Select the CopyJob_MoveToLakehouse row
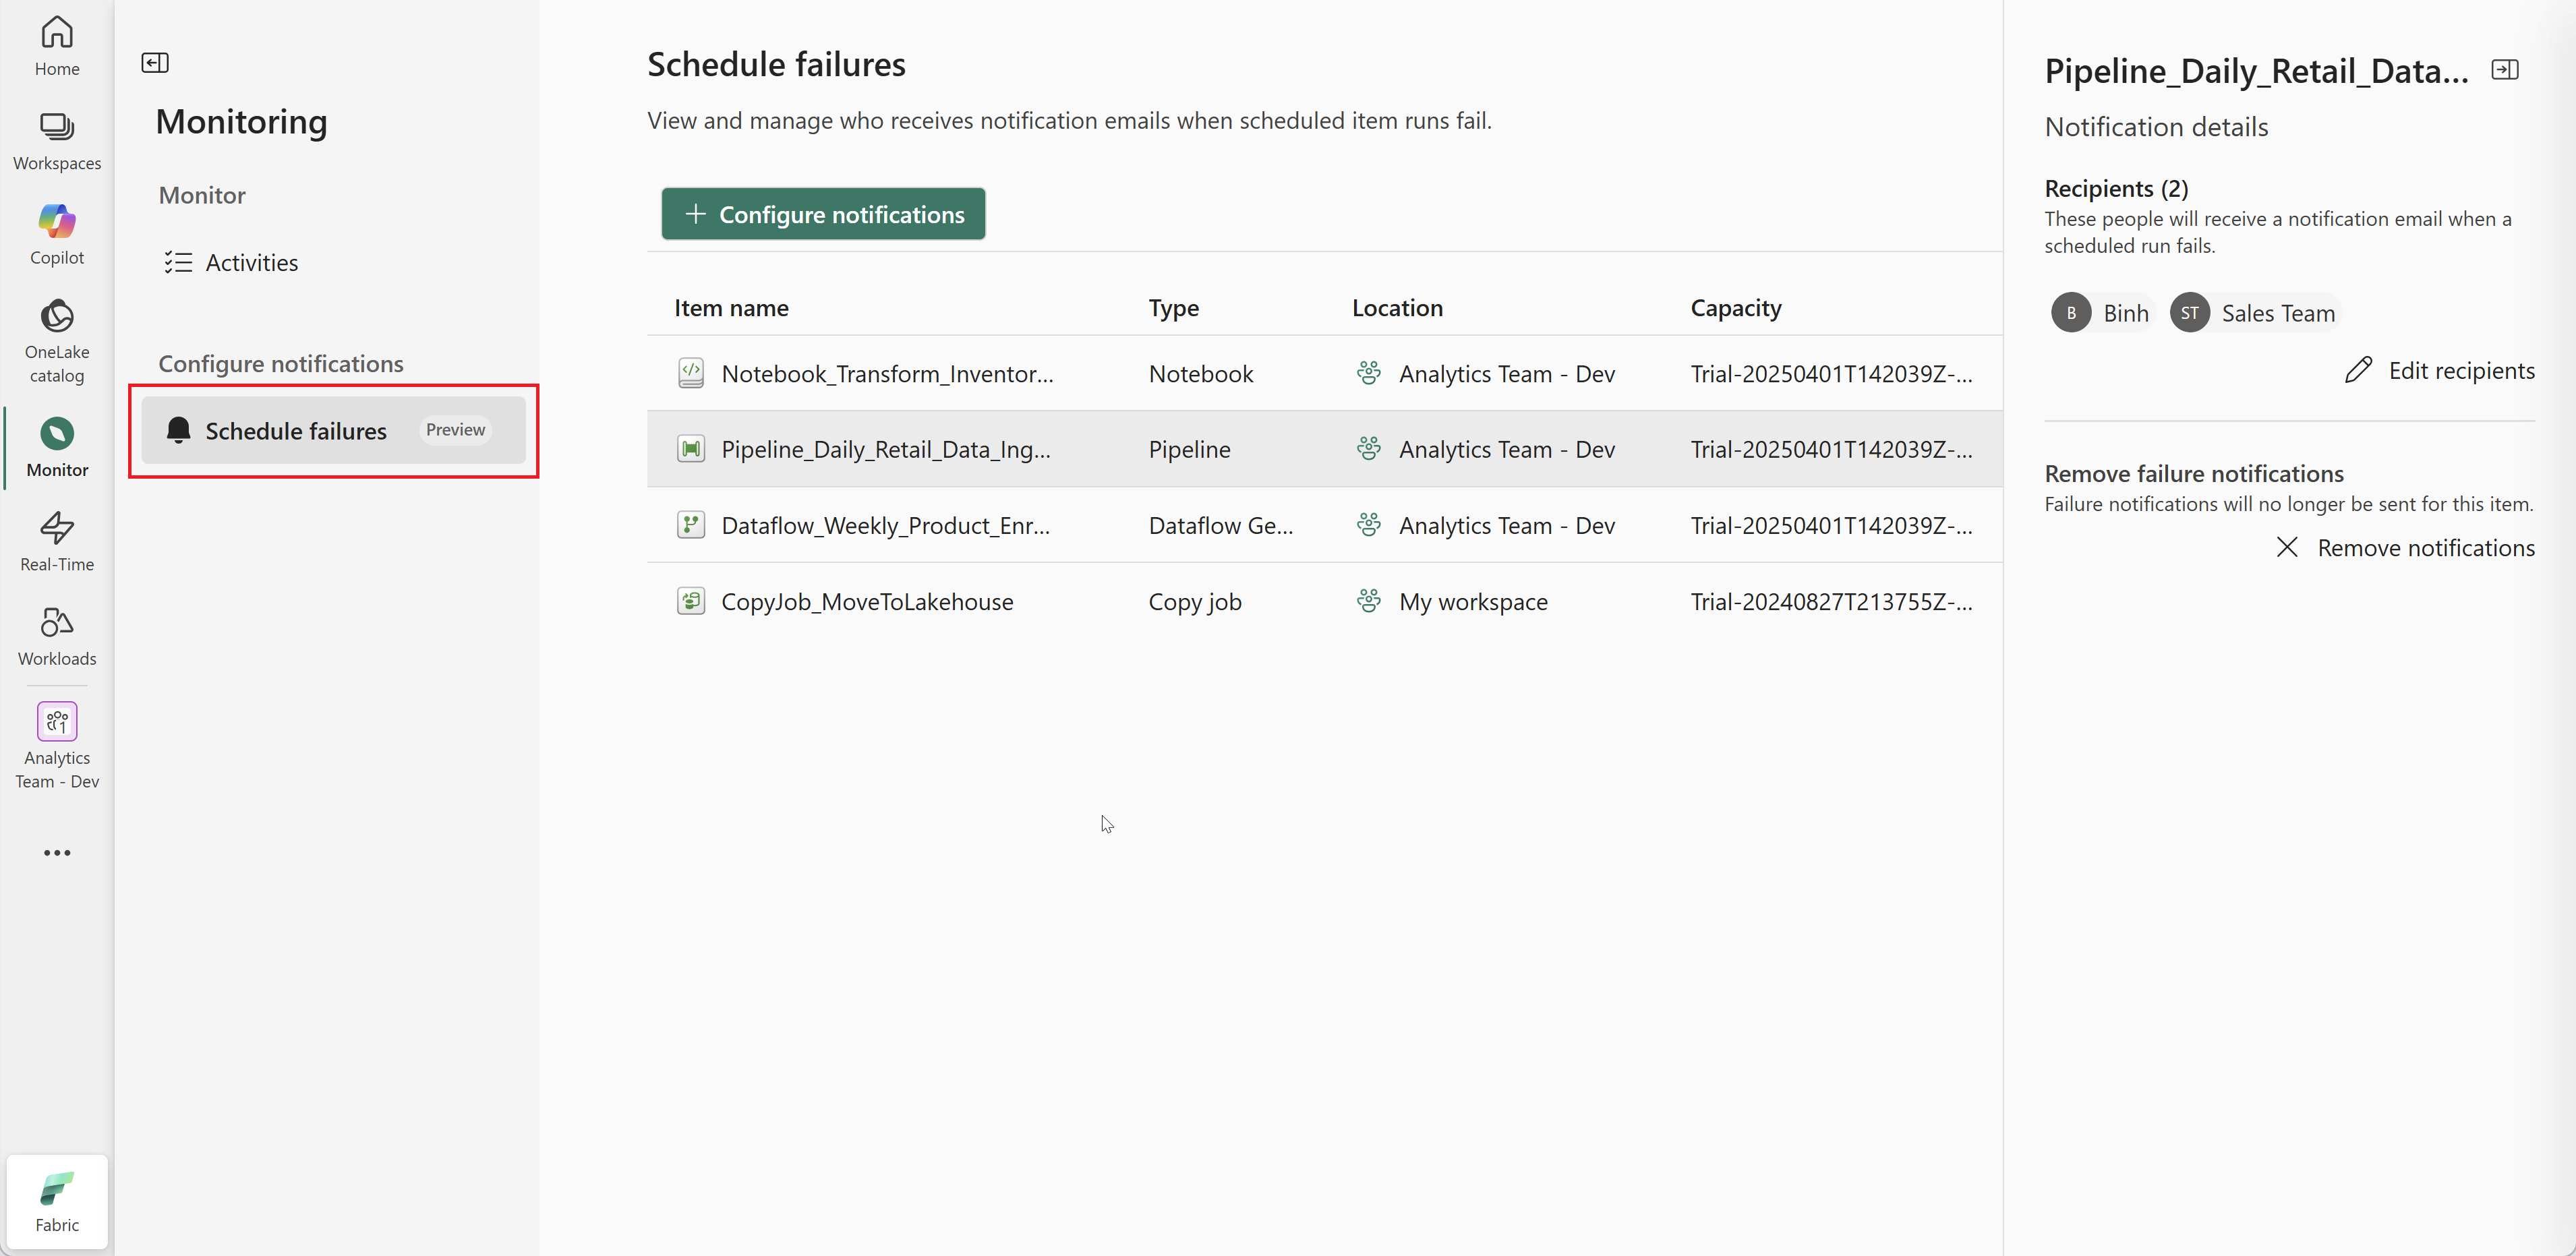 click(x=867, y=602)
